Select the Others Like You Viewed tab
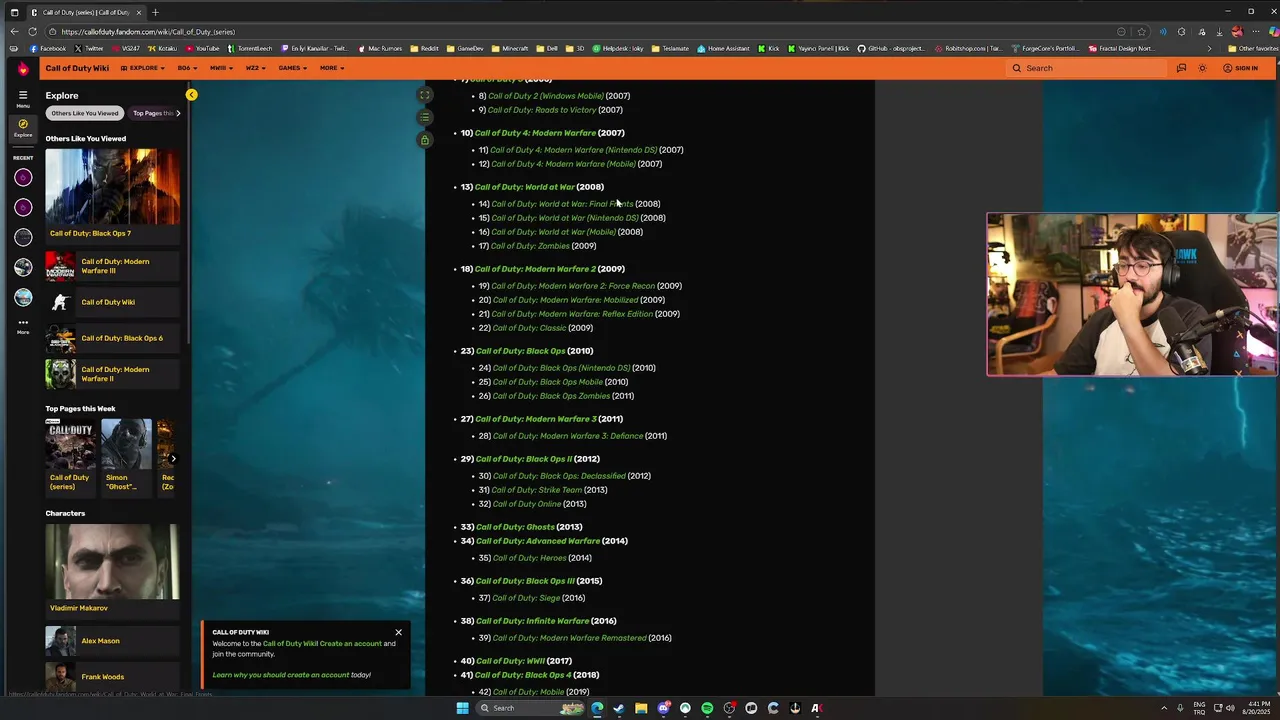Screen dimensions: 1280x720 (x=85, y=113)
